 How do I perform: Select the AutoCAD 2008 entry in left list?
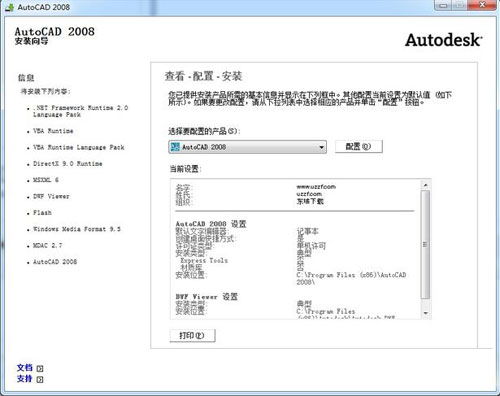click(x=55, y=262)
